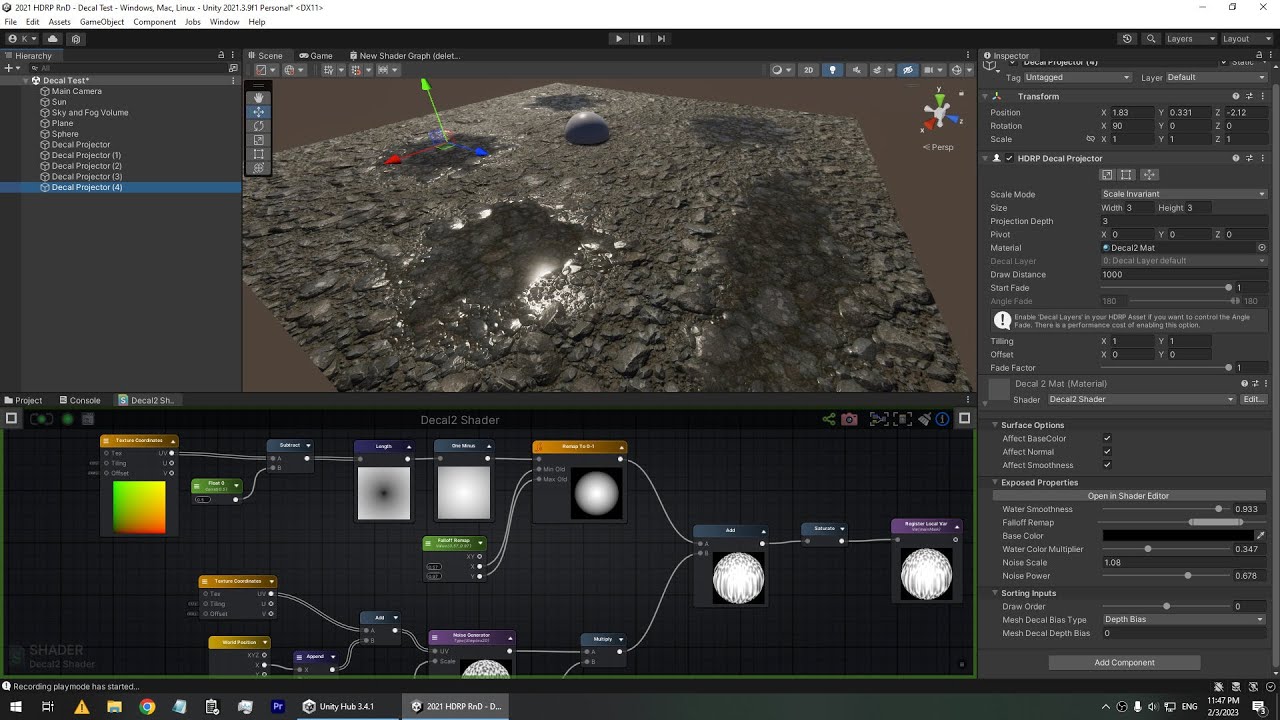Click Share icon in Shader Graph toolbar
This screenshot has width=1280, height=720.
point(828,420)
